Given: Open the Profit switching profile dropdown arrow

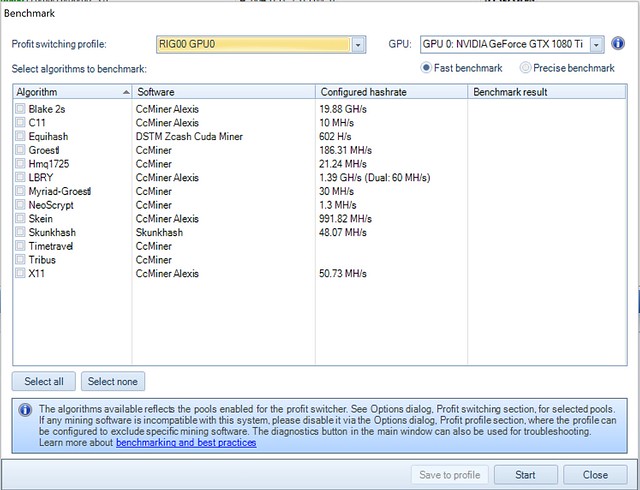Looking at the screenshot, I should click(x=358, y=44).
